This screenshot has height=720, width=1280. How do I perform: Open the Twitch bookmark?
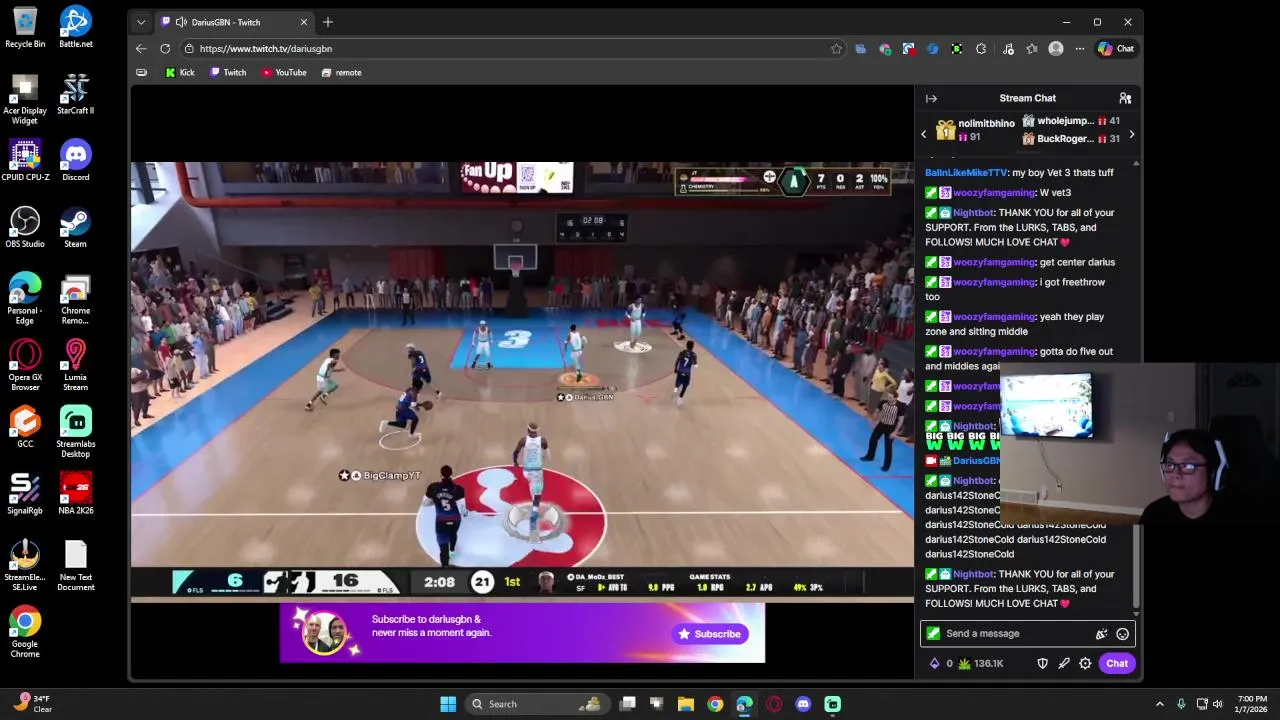(x=228, y=72)
